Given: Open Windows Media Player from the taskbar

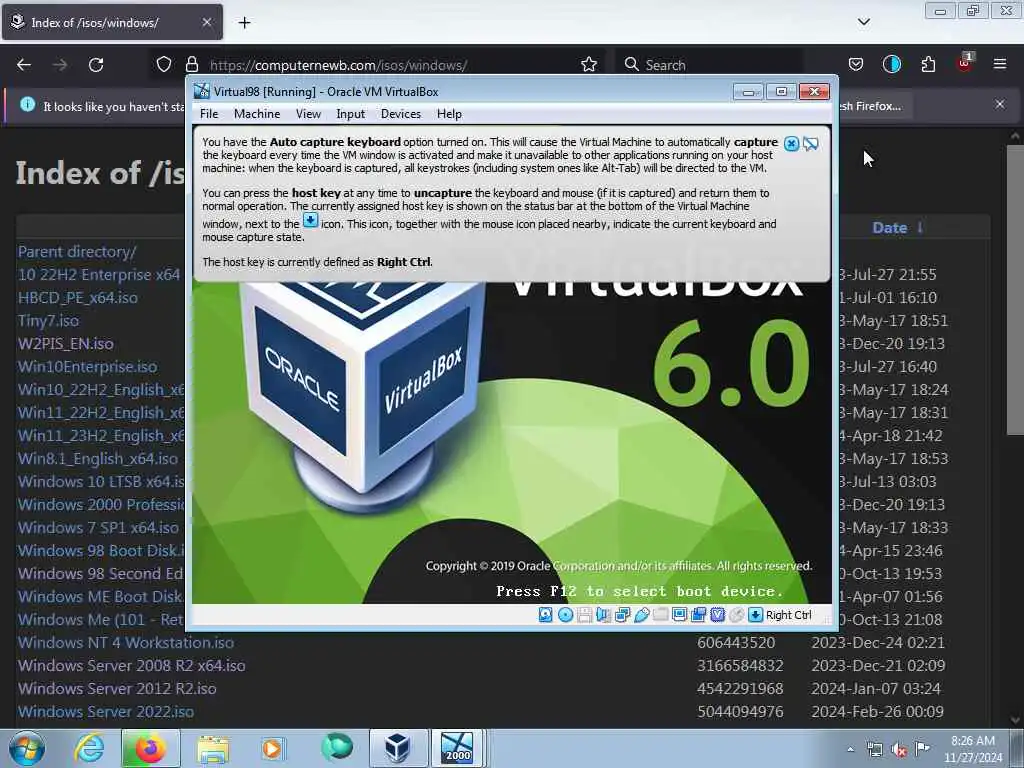Looking at the screenshot, I should (x=272, y=748).
